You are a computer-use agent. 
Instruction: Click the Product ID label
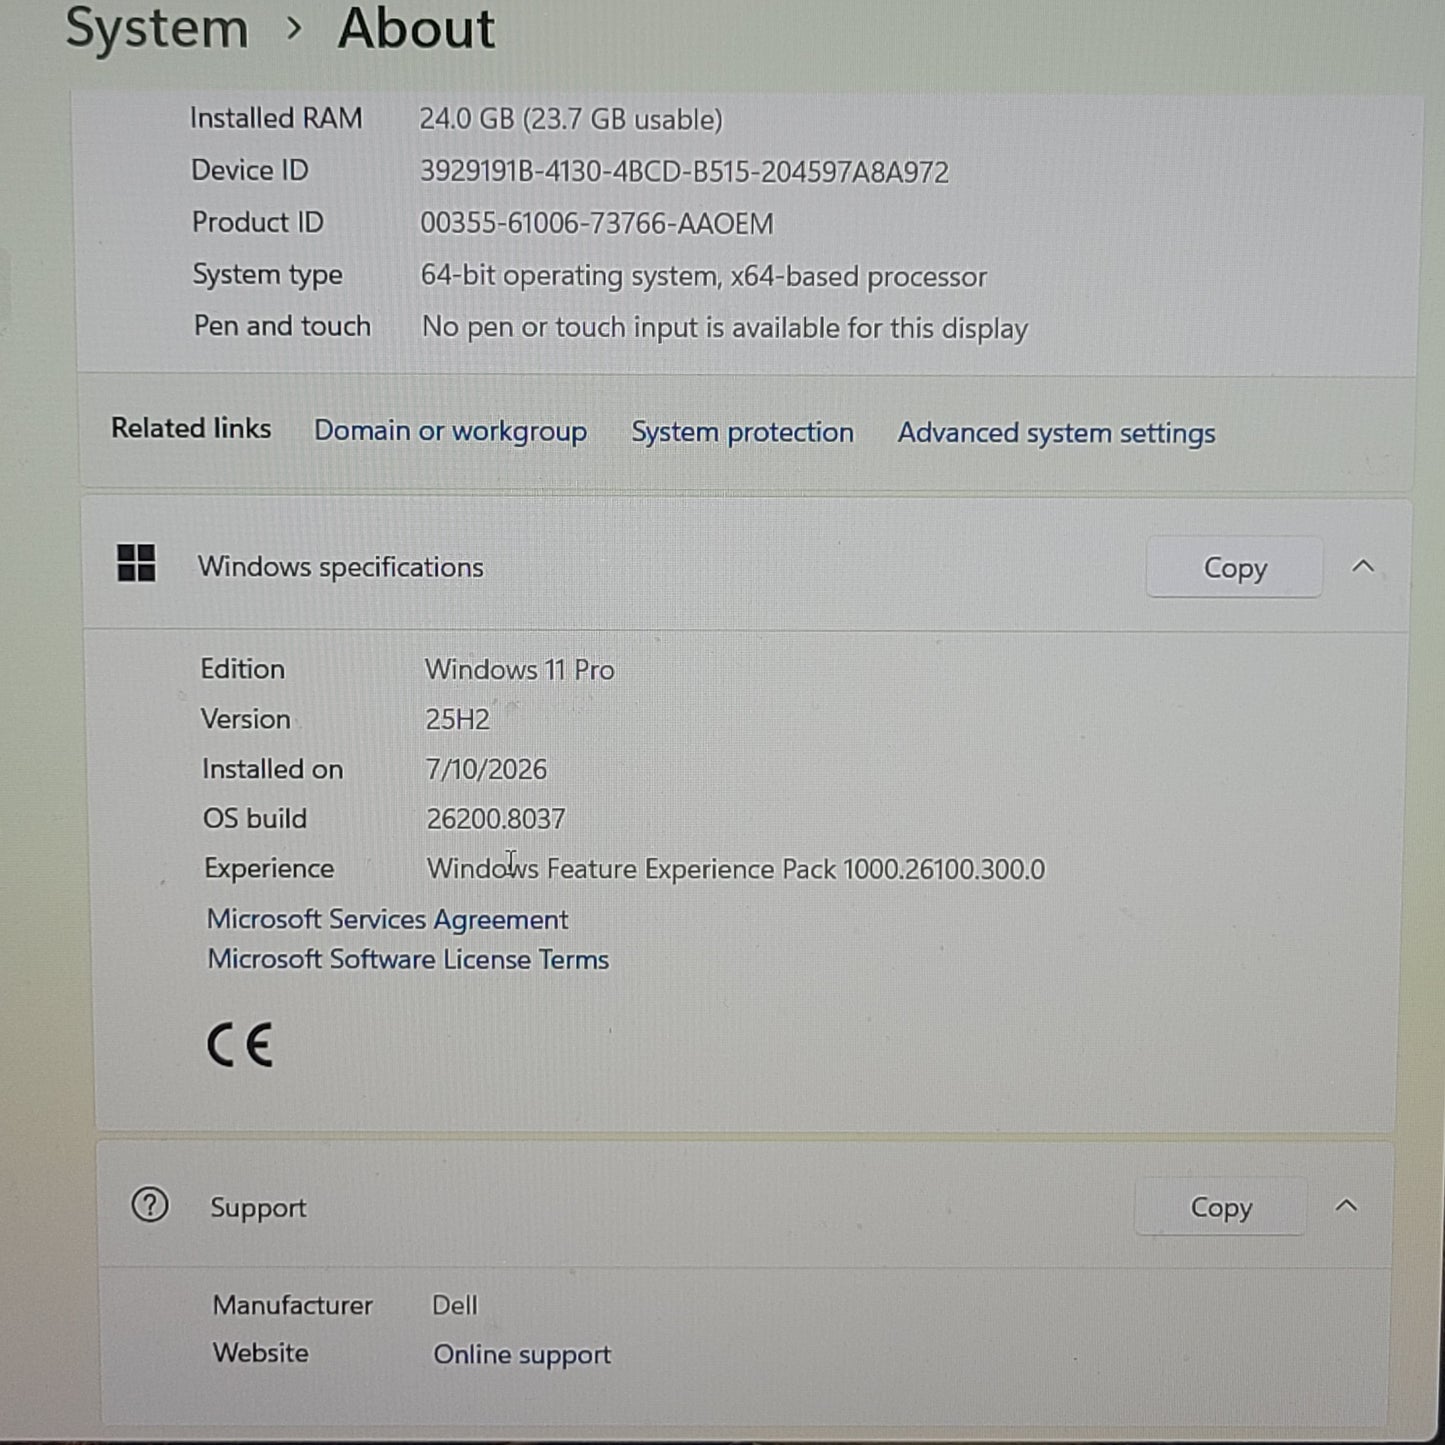pyautogui.click(x=258, y=222)
